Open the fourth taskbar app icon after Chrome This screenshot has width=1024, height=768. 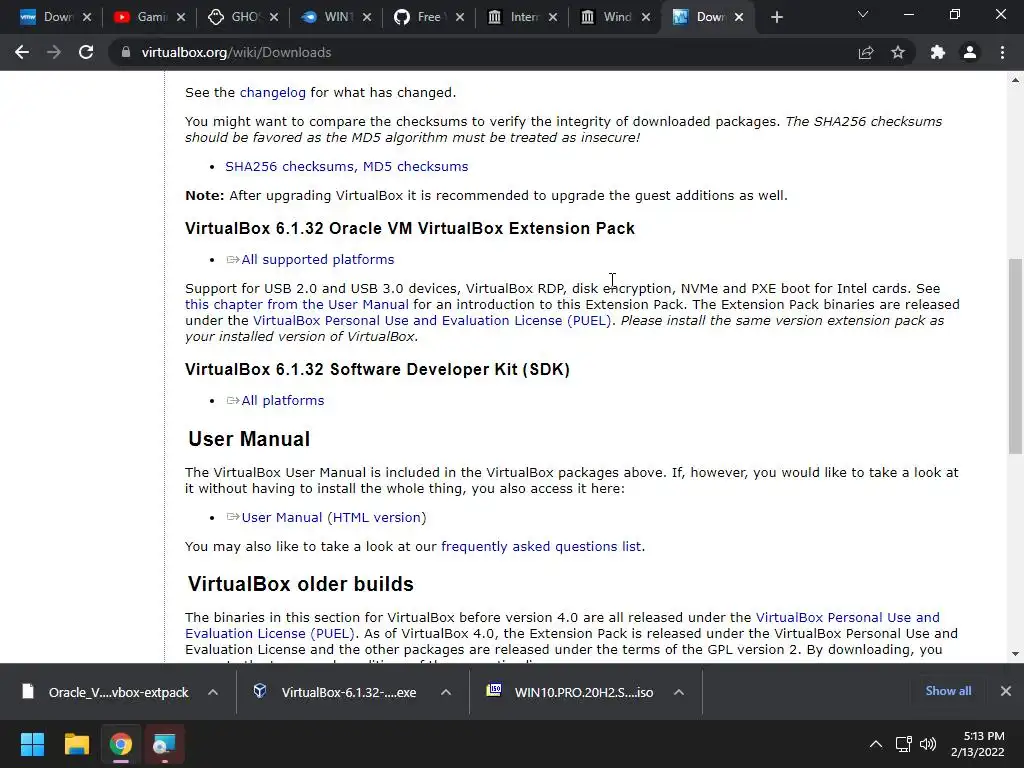(164, 744)
